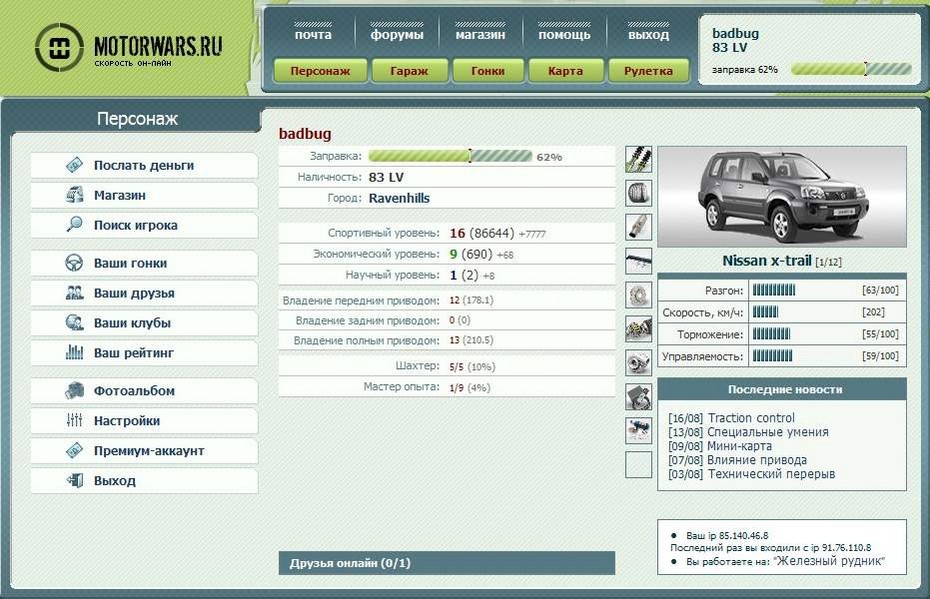Screen dimensions: 930x599
Task: Open Ваши клубы in the sidebar
Action: point(144,323)
